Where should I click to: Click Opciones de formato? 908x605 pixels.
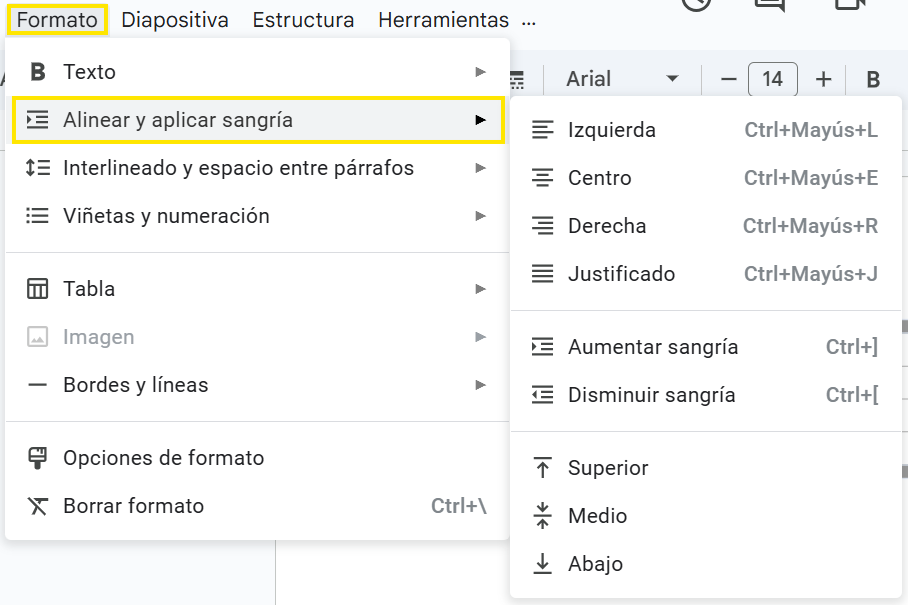coord(164,458)
